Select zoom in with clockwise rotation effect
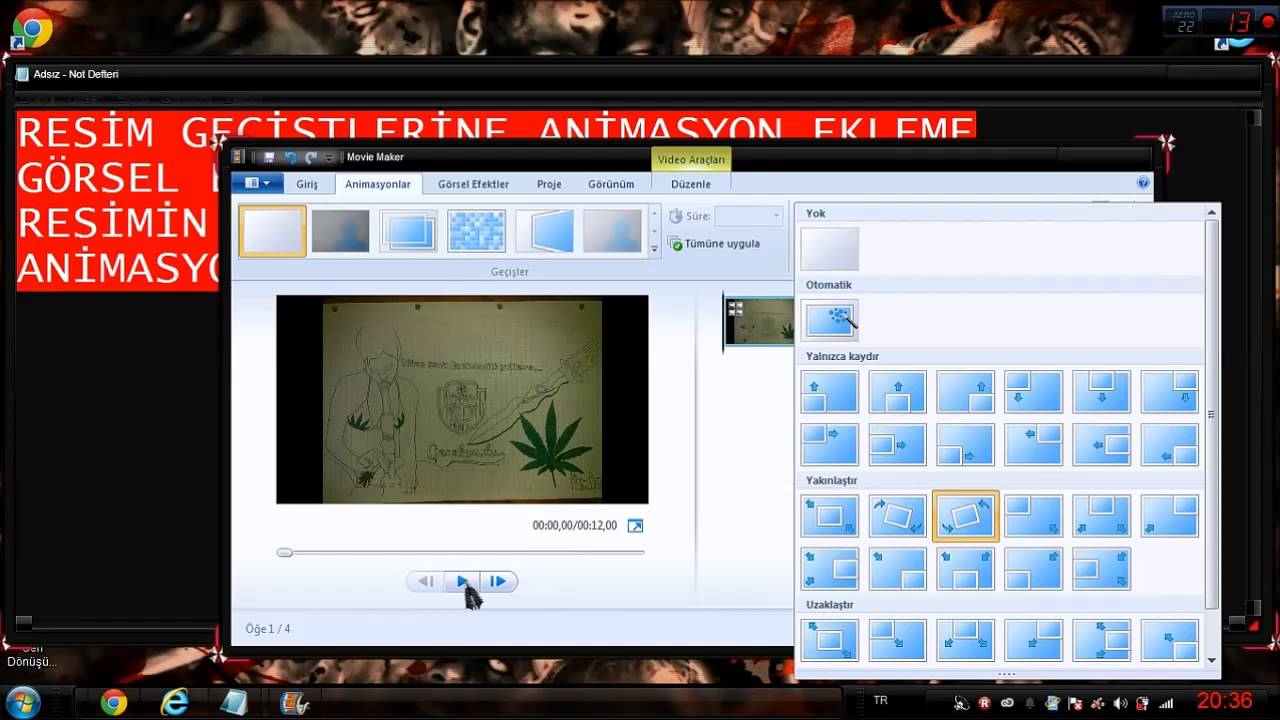This screenshot has height=720, width=1280. (x=898, y=516)
